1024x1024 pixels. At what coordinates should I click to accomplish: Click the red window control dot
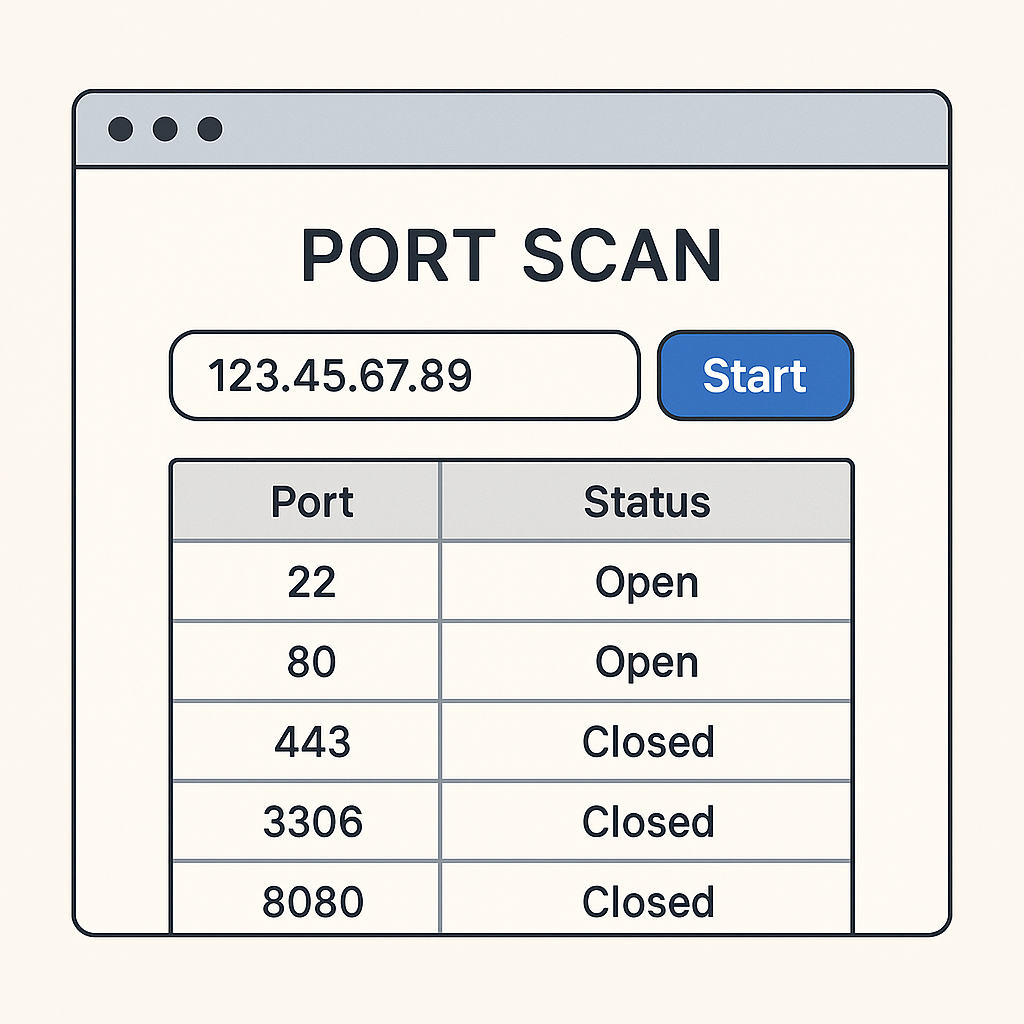(x=124, y=128)
